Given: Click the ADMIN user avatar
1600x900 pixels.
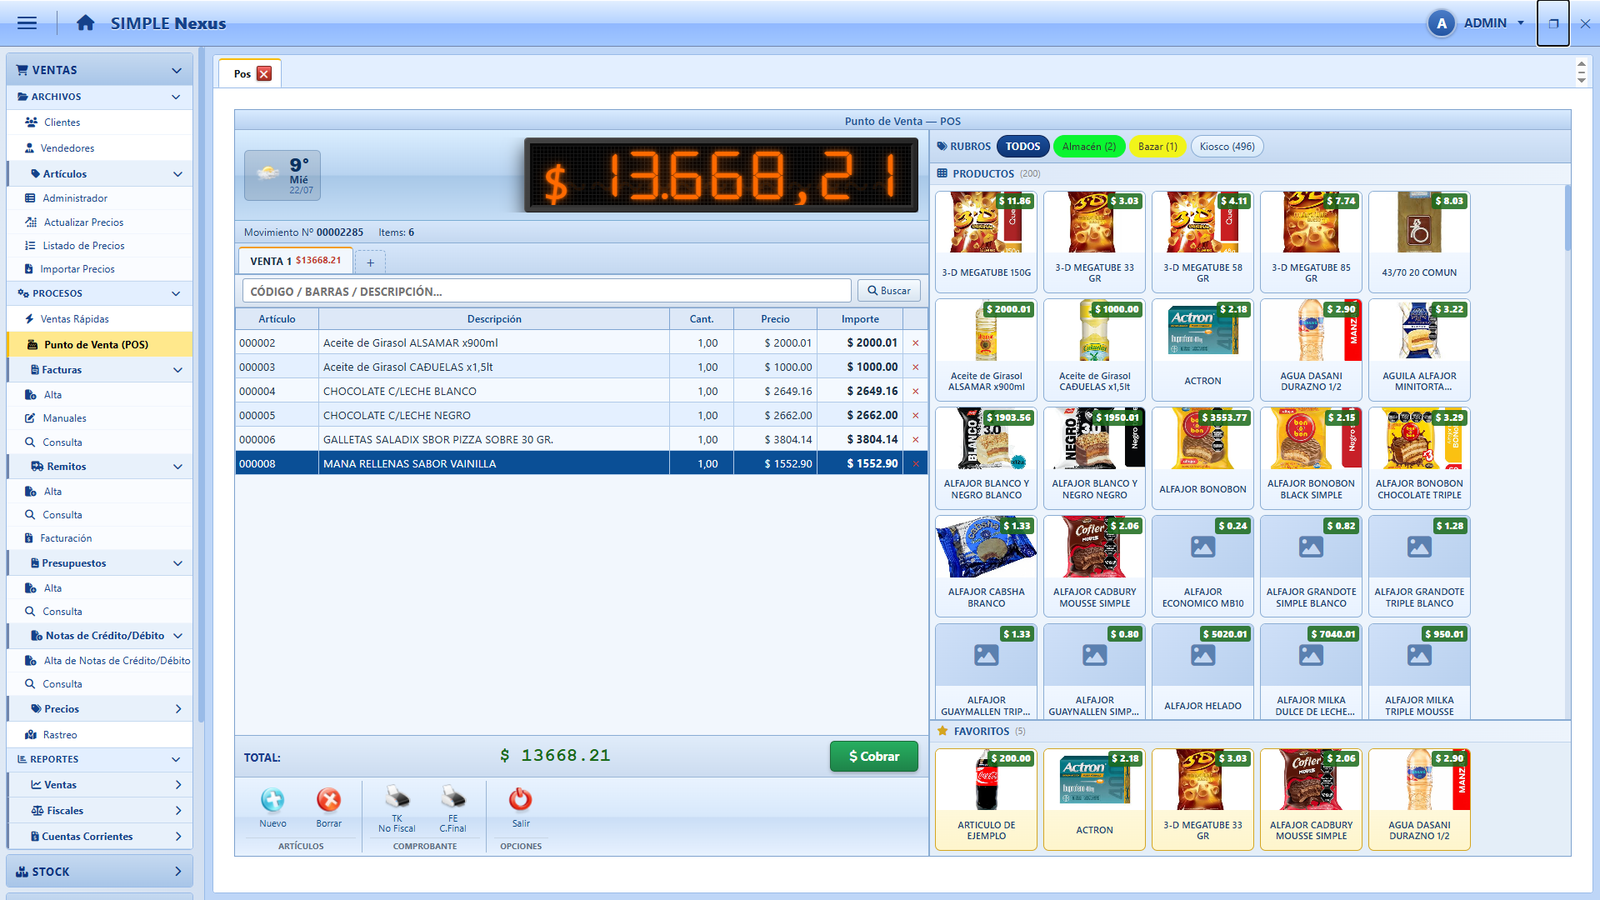Looking at the screenshot, I should click(x=1441, y=23).
